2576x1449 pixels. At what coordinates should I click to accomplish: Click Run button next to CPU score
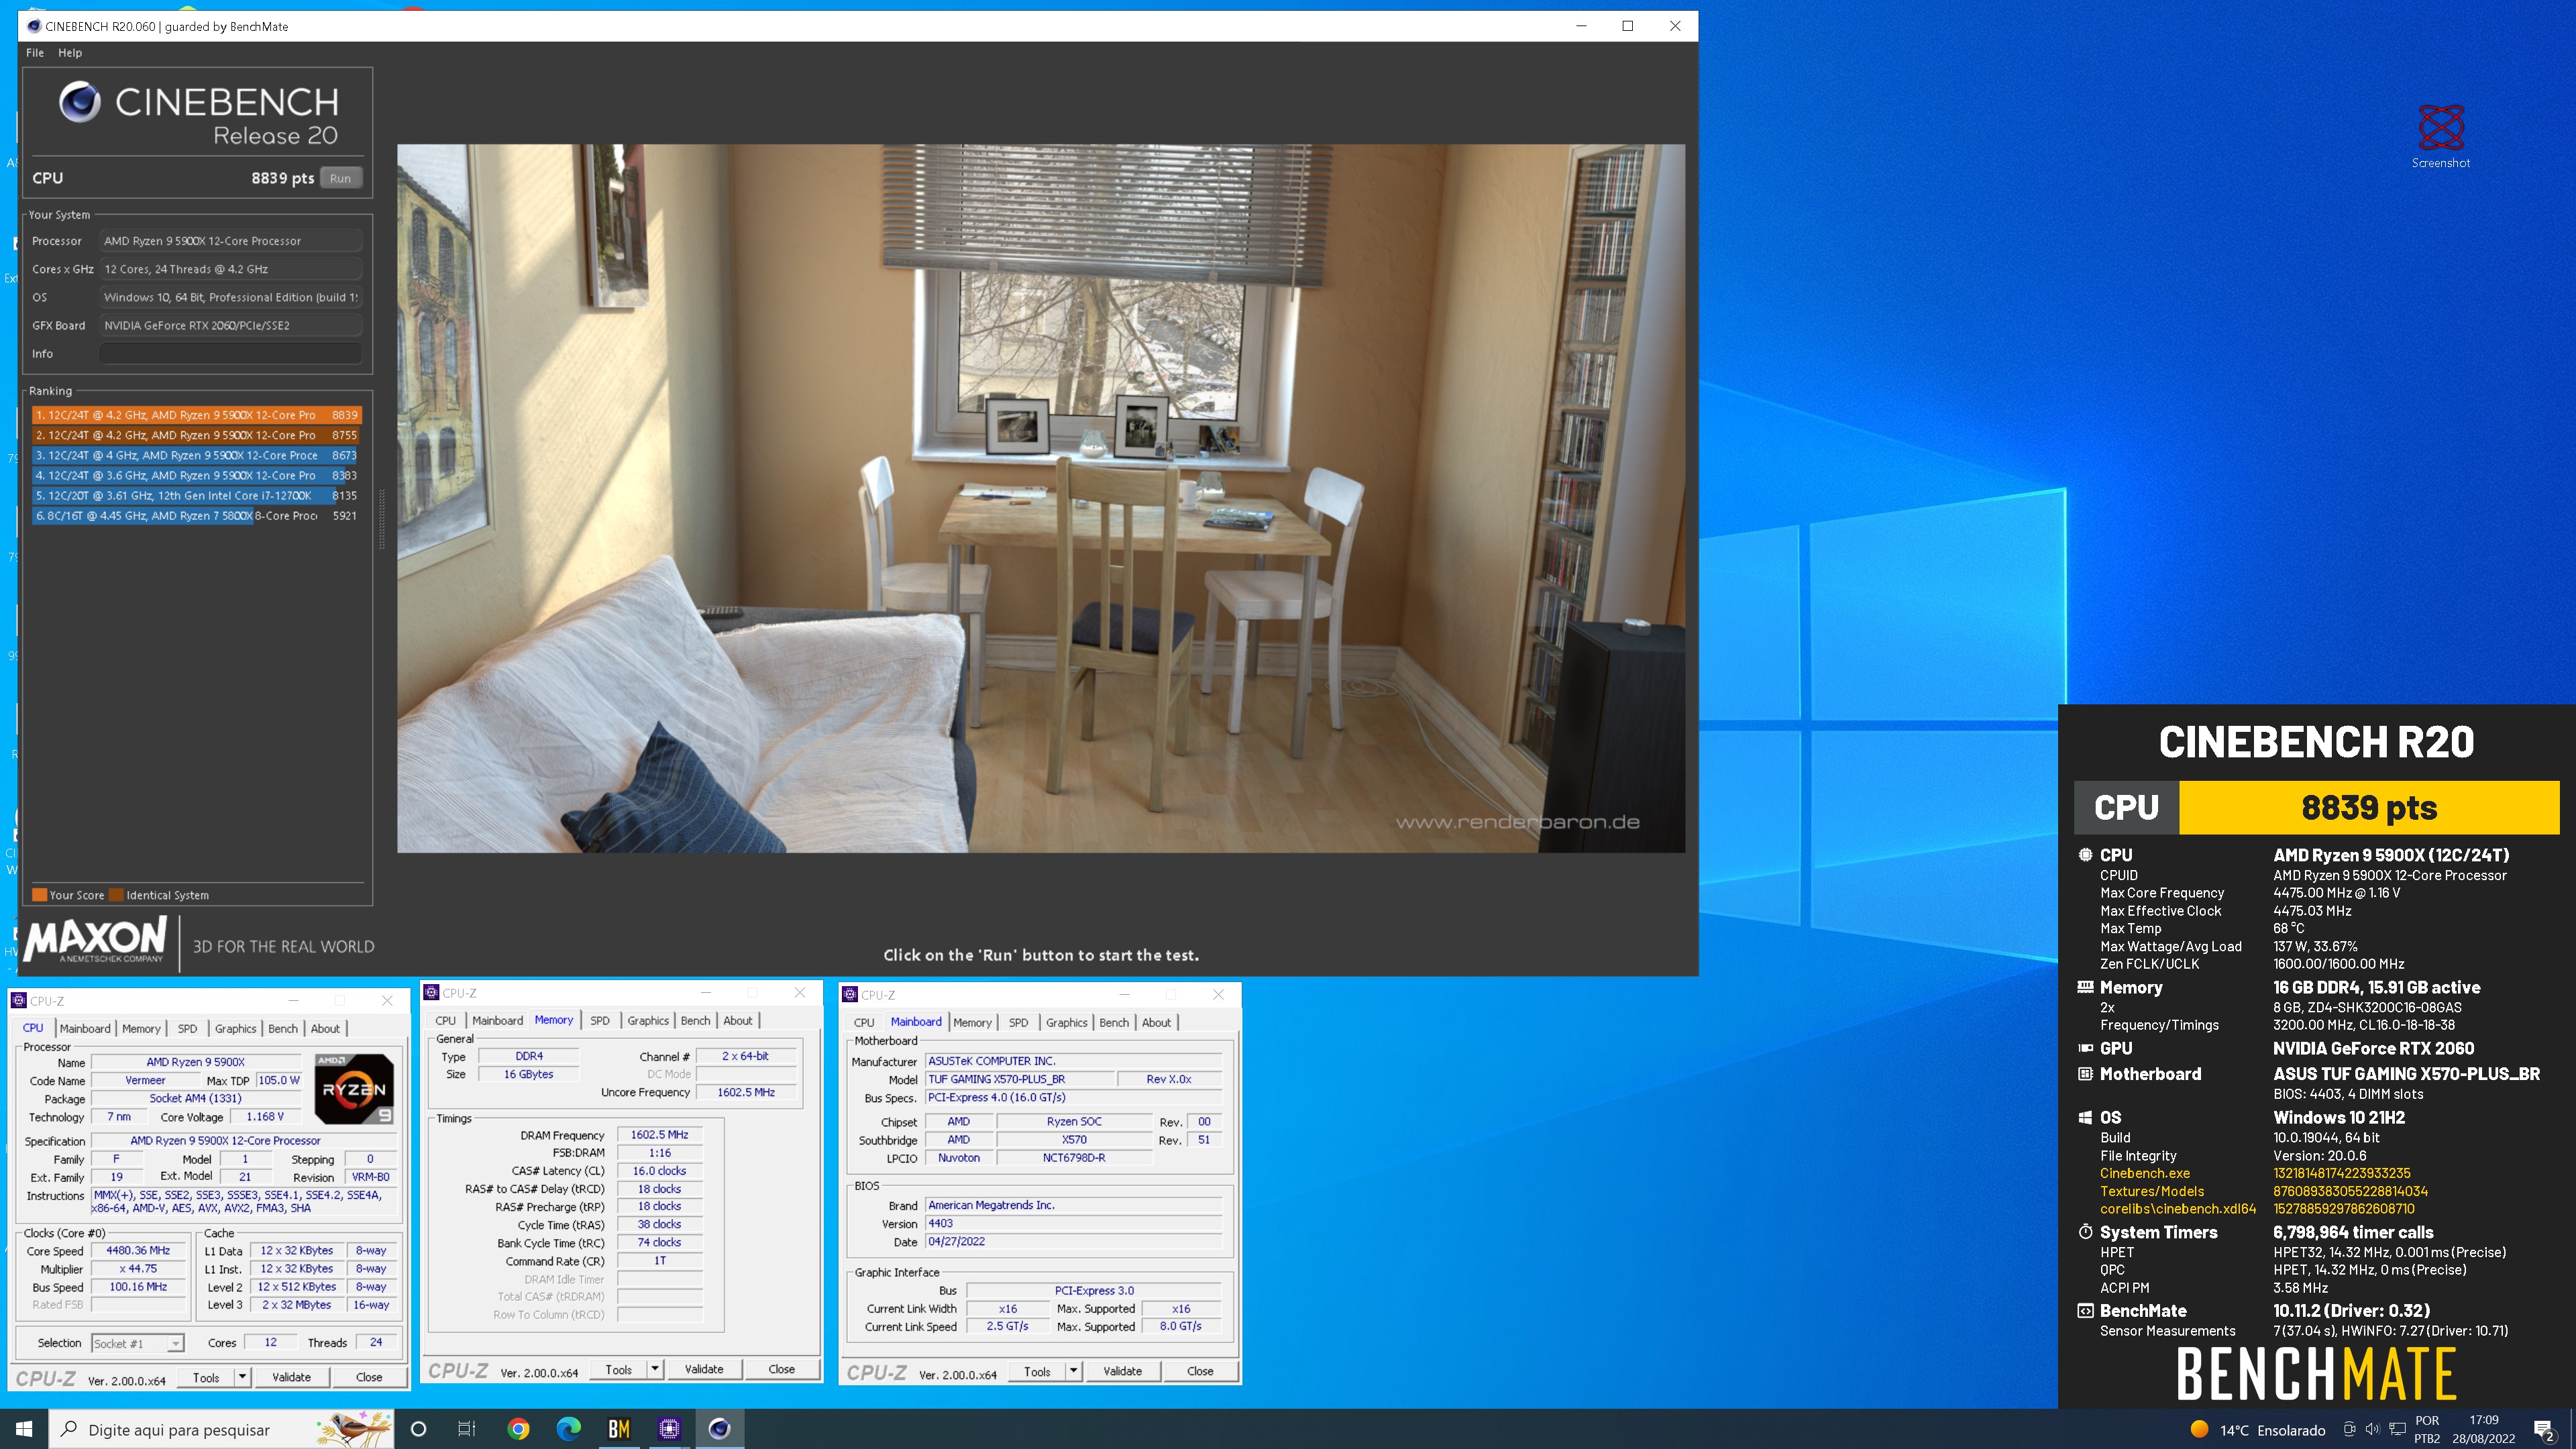(x=340, y=178)
